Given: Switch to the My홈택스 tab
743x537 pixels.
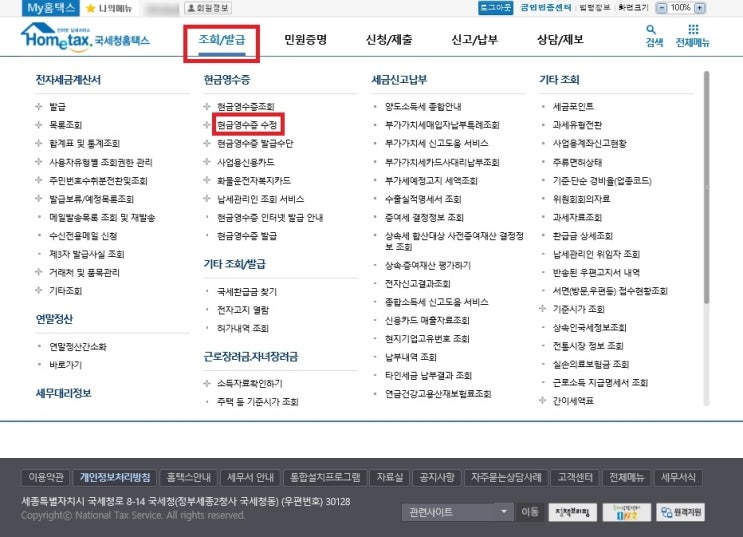Looking at the screenshot, I should click(x=51, y=8).
